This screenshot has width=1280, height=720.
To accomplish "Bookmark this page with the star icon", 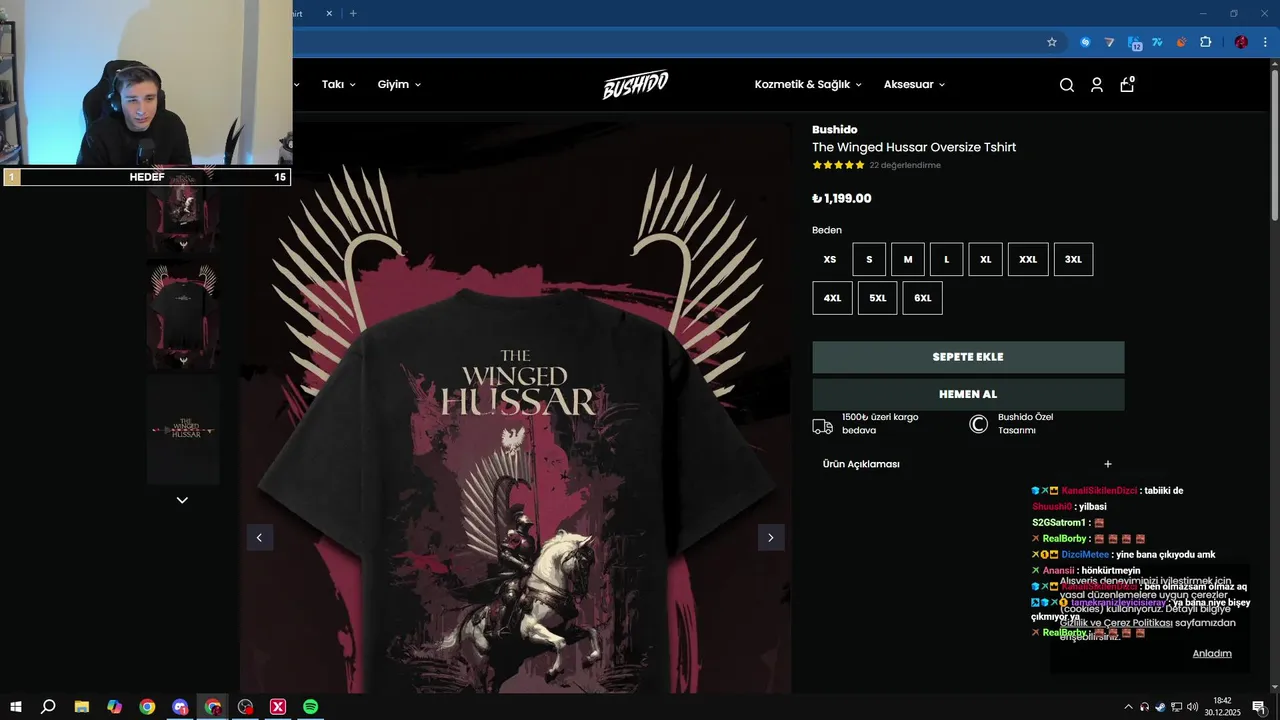I will [x=1052, y=42].
